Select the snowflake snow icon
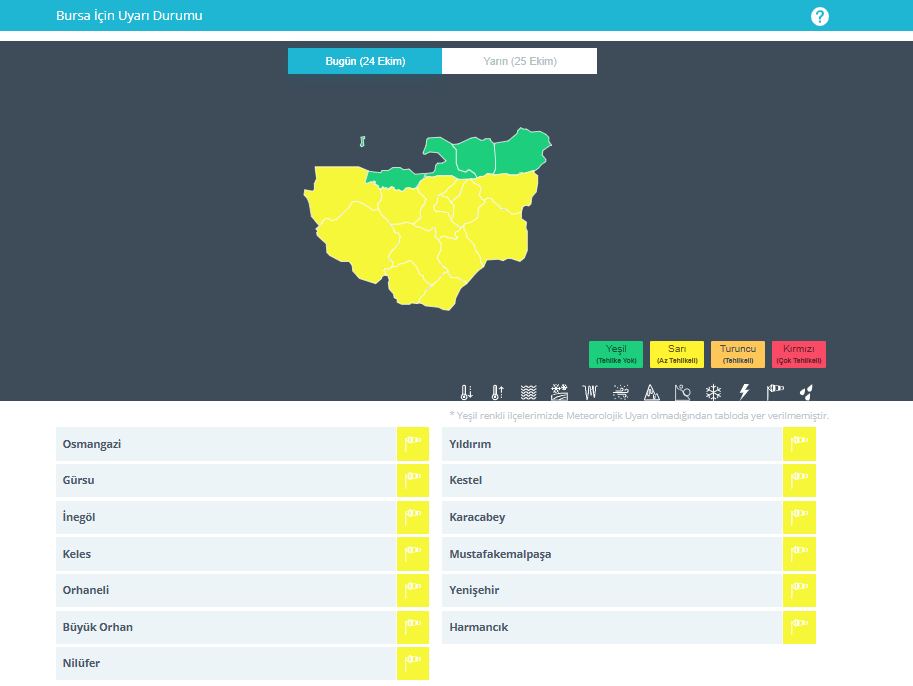The height and width of the screenshot is (686, 913). [713, 392]
